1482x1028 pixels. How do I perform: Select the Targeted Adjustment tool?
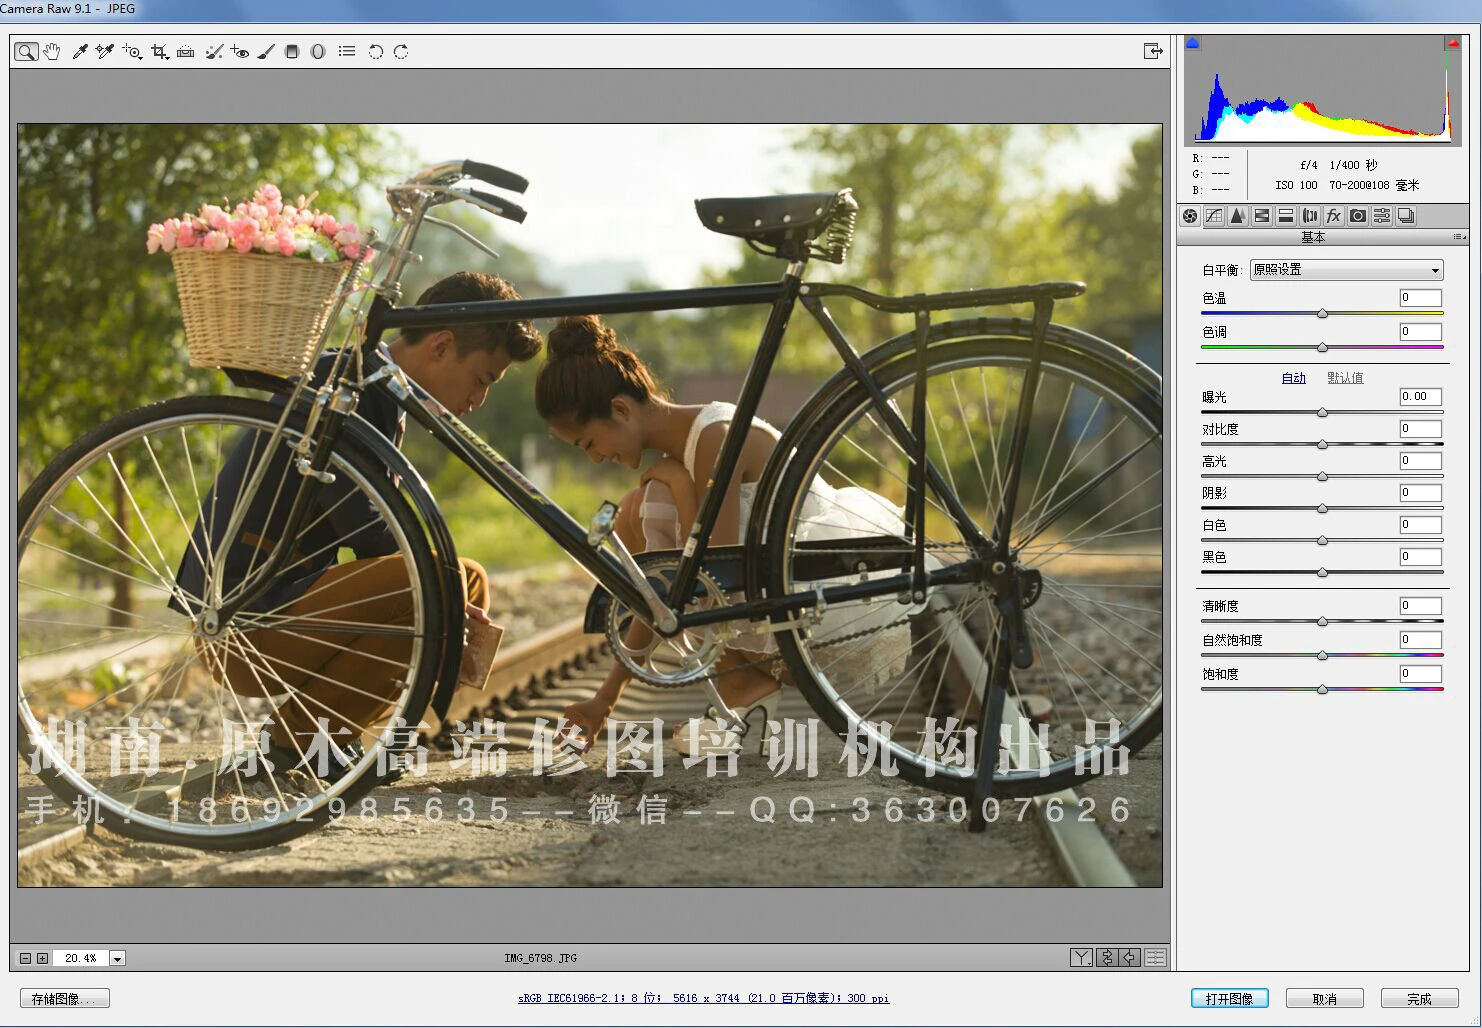[x=132, y=52]
